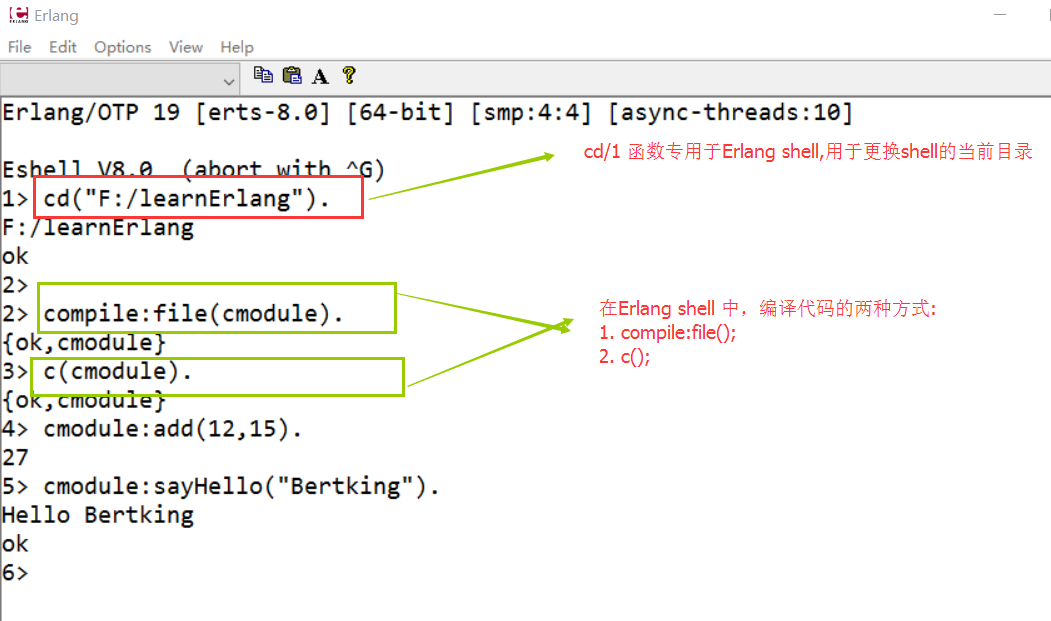The width and height of the screenshot is (1051, 621).
Task: Click the Paste clipboard icon
Action: [292, 75]
